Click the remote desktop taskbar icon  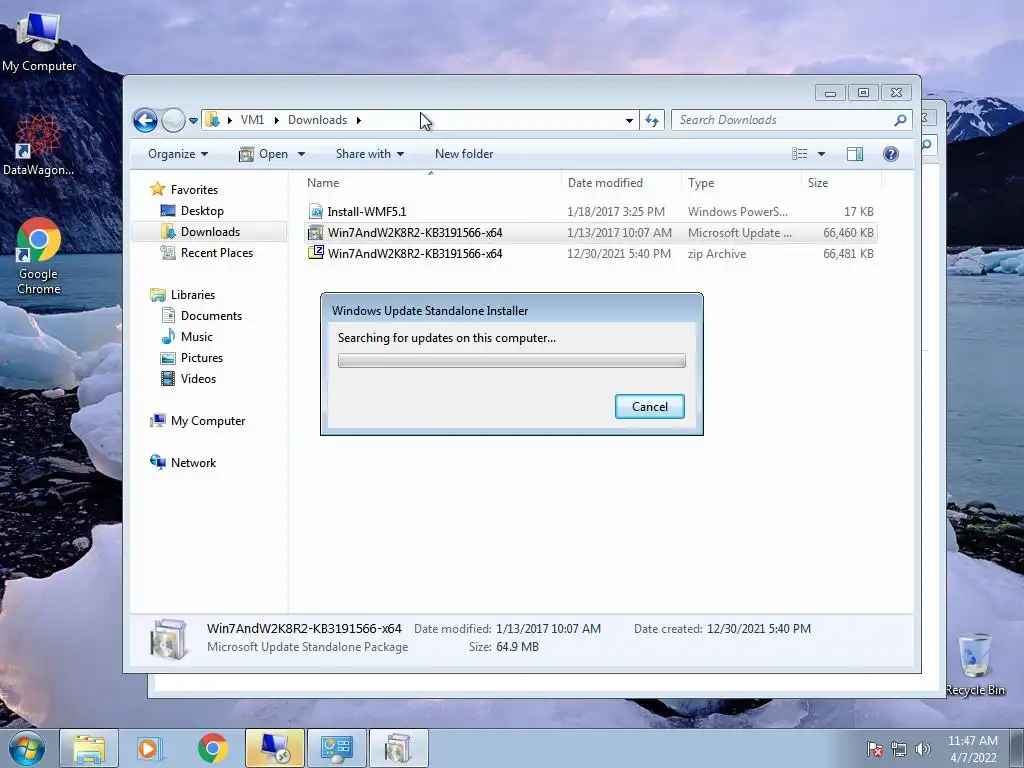coord(275,748)
